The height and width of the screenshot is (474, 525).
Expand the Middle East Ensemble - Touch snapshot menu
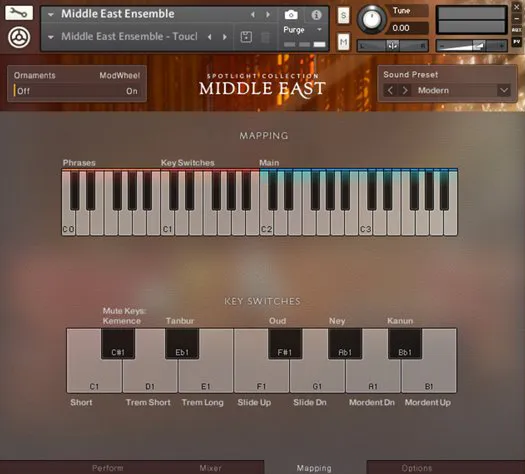51,37
